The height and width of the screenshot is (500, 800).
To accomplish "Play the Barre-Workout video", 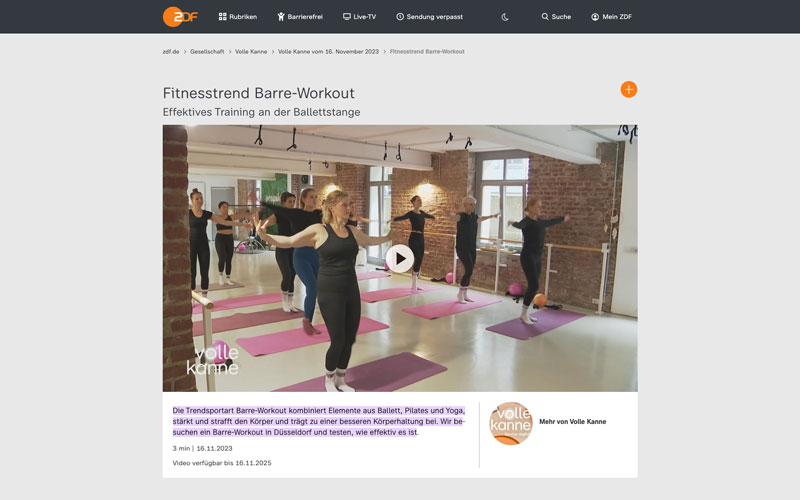I will (400, 258).
